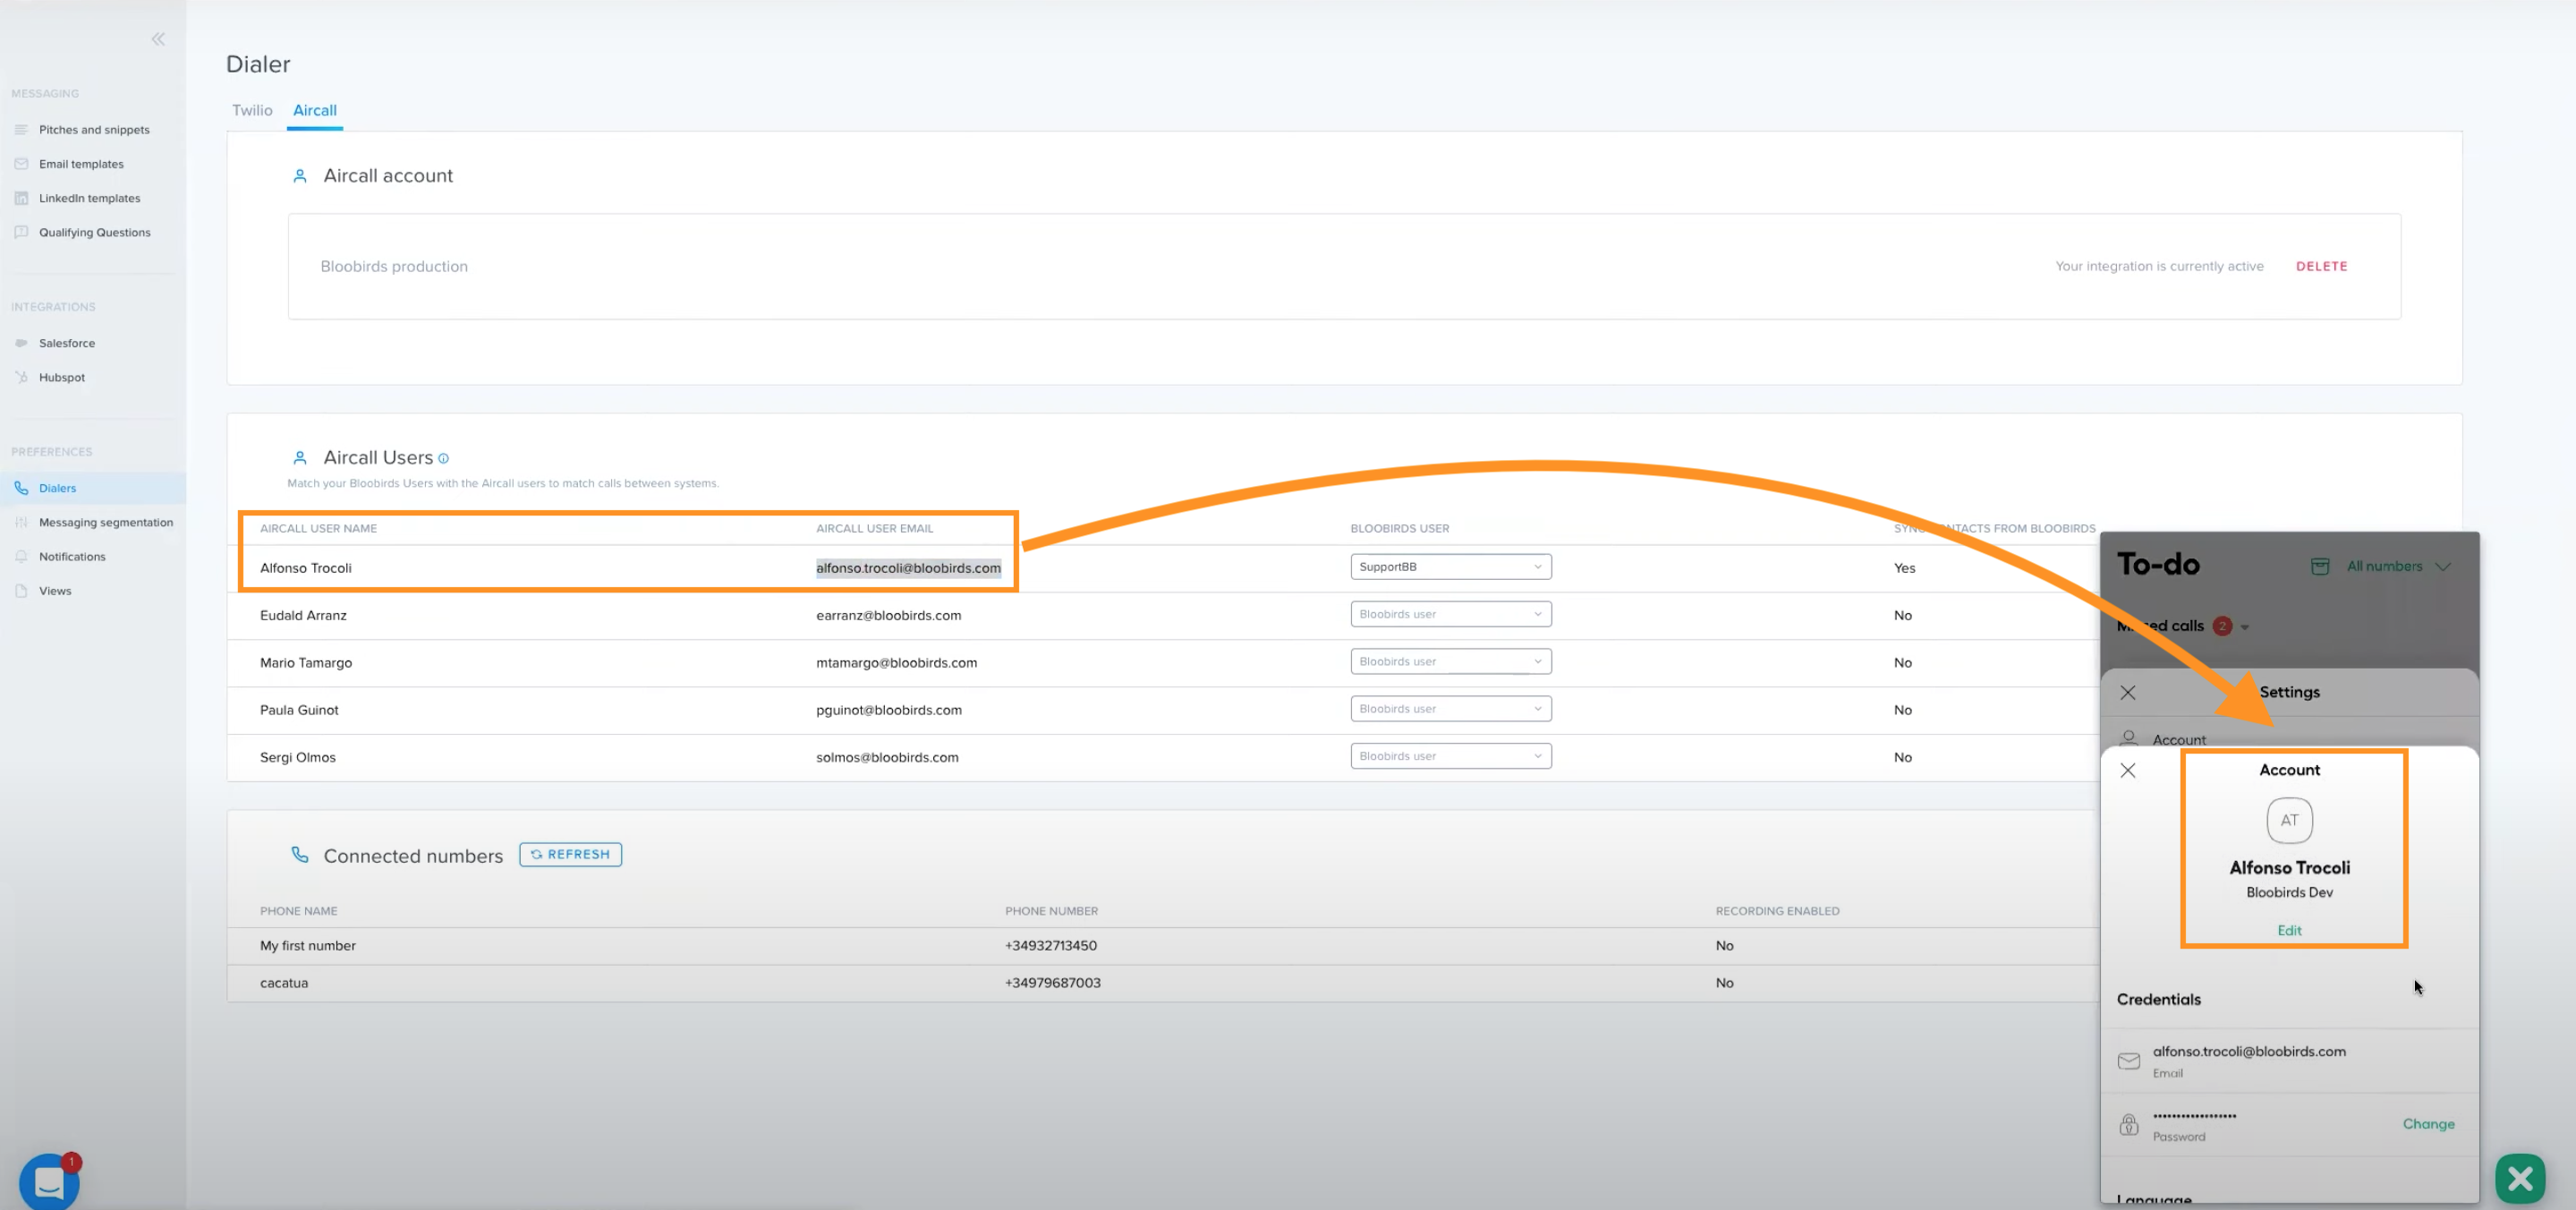Screen dimensions: 2576x1210
Task: Open Bloobirds user dropdown for Sergi Olmos
Action: tap(1450, 756)
